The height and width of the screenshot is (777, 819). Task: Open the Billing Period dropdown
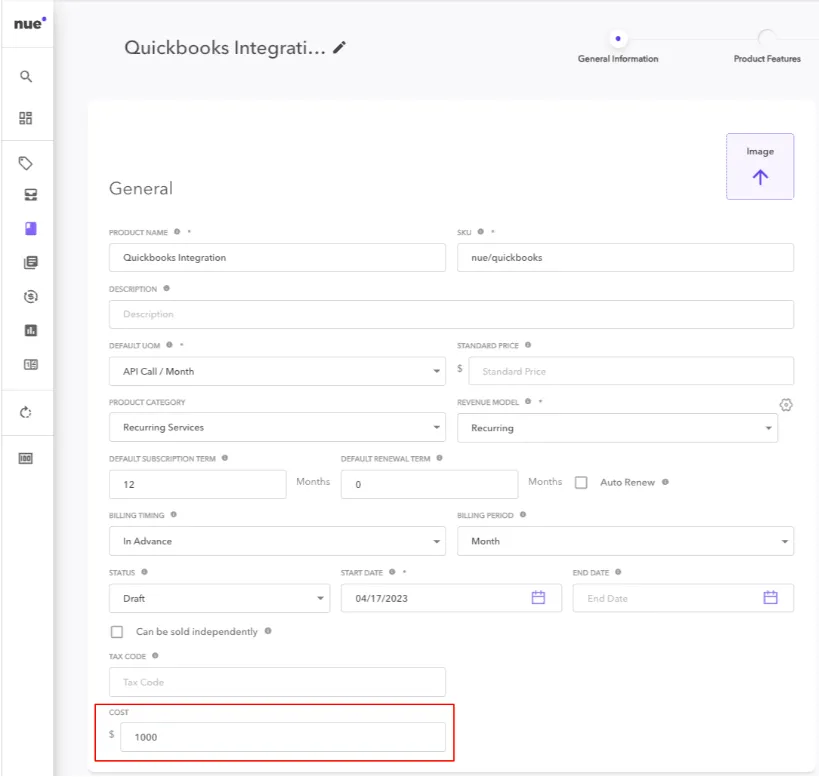[625, 541]
